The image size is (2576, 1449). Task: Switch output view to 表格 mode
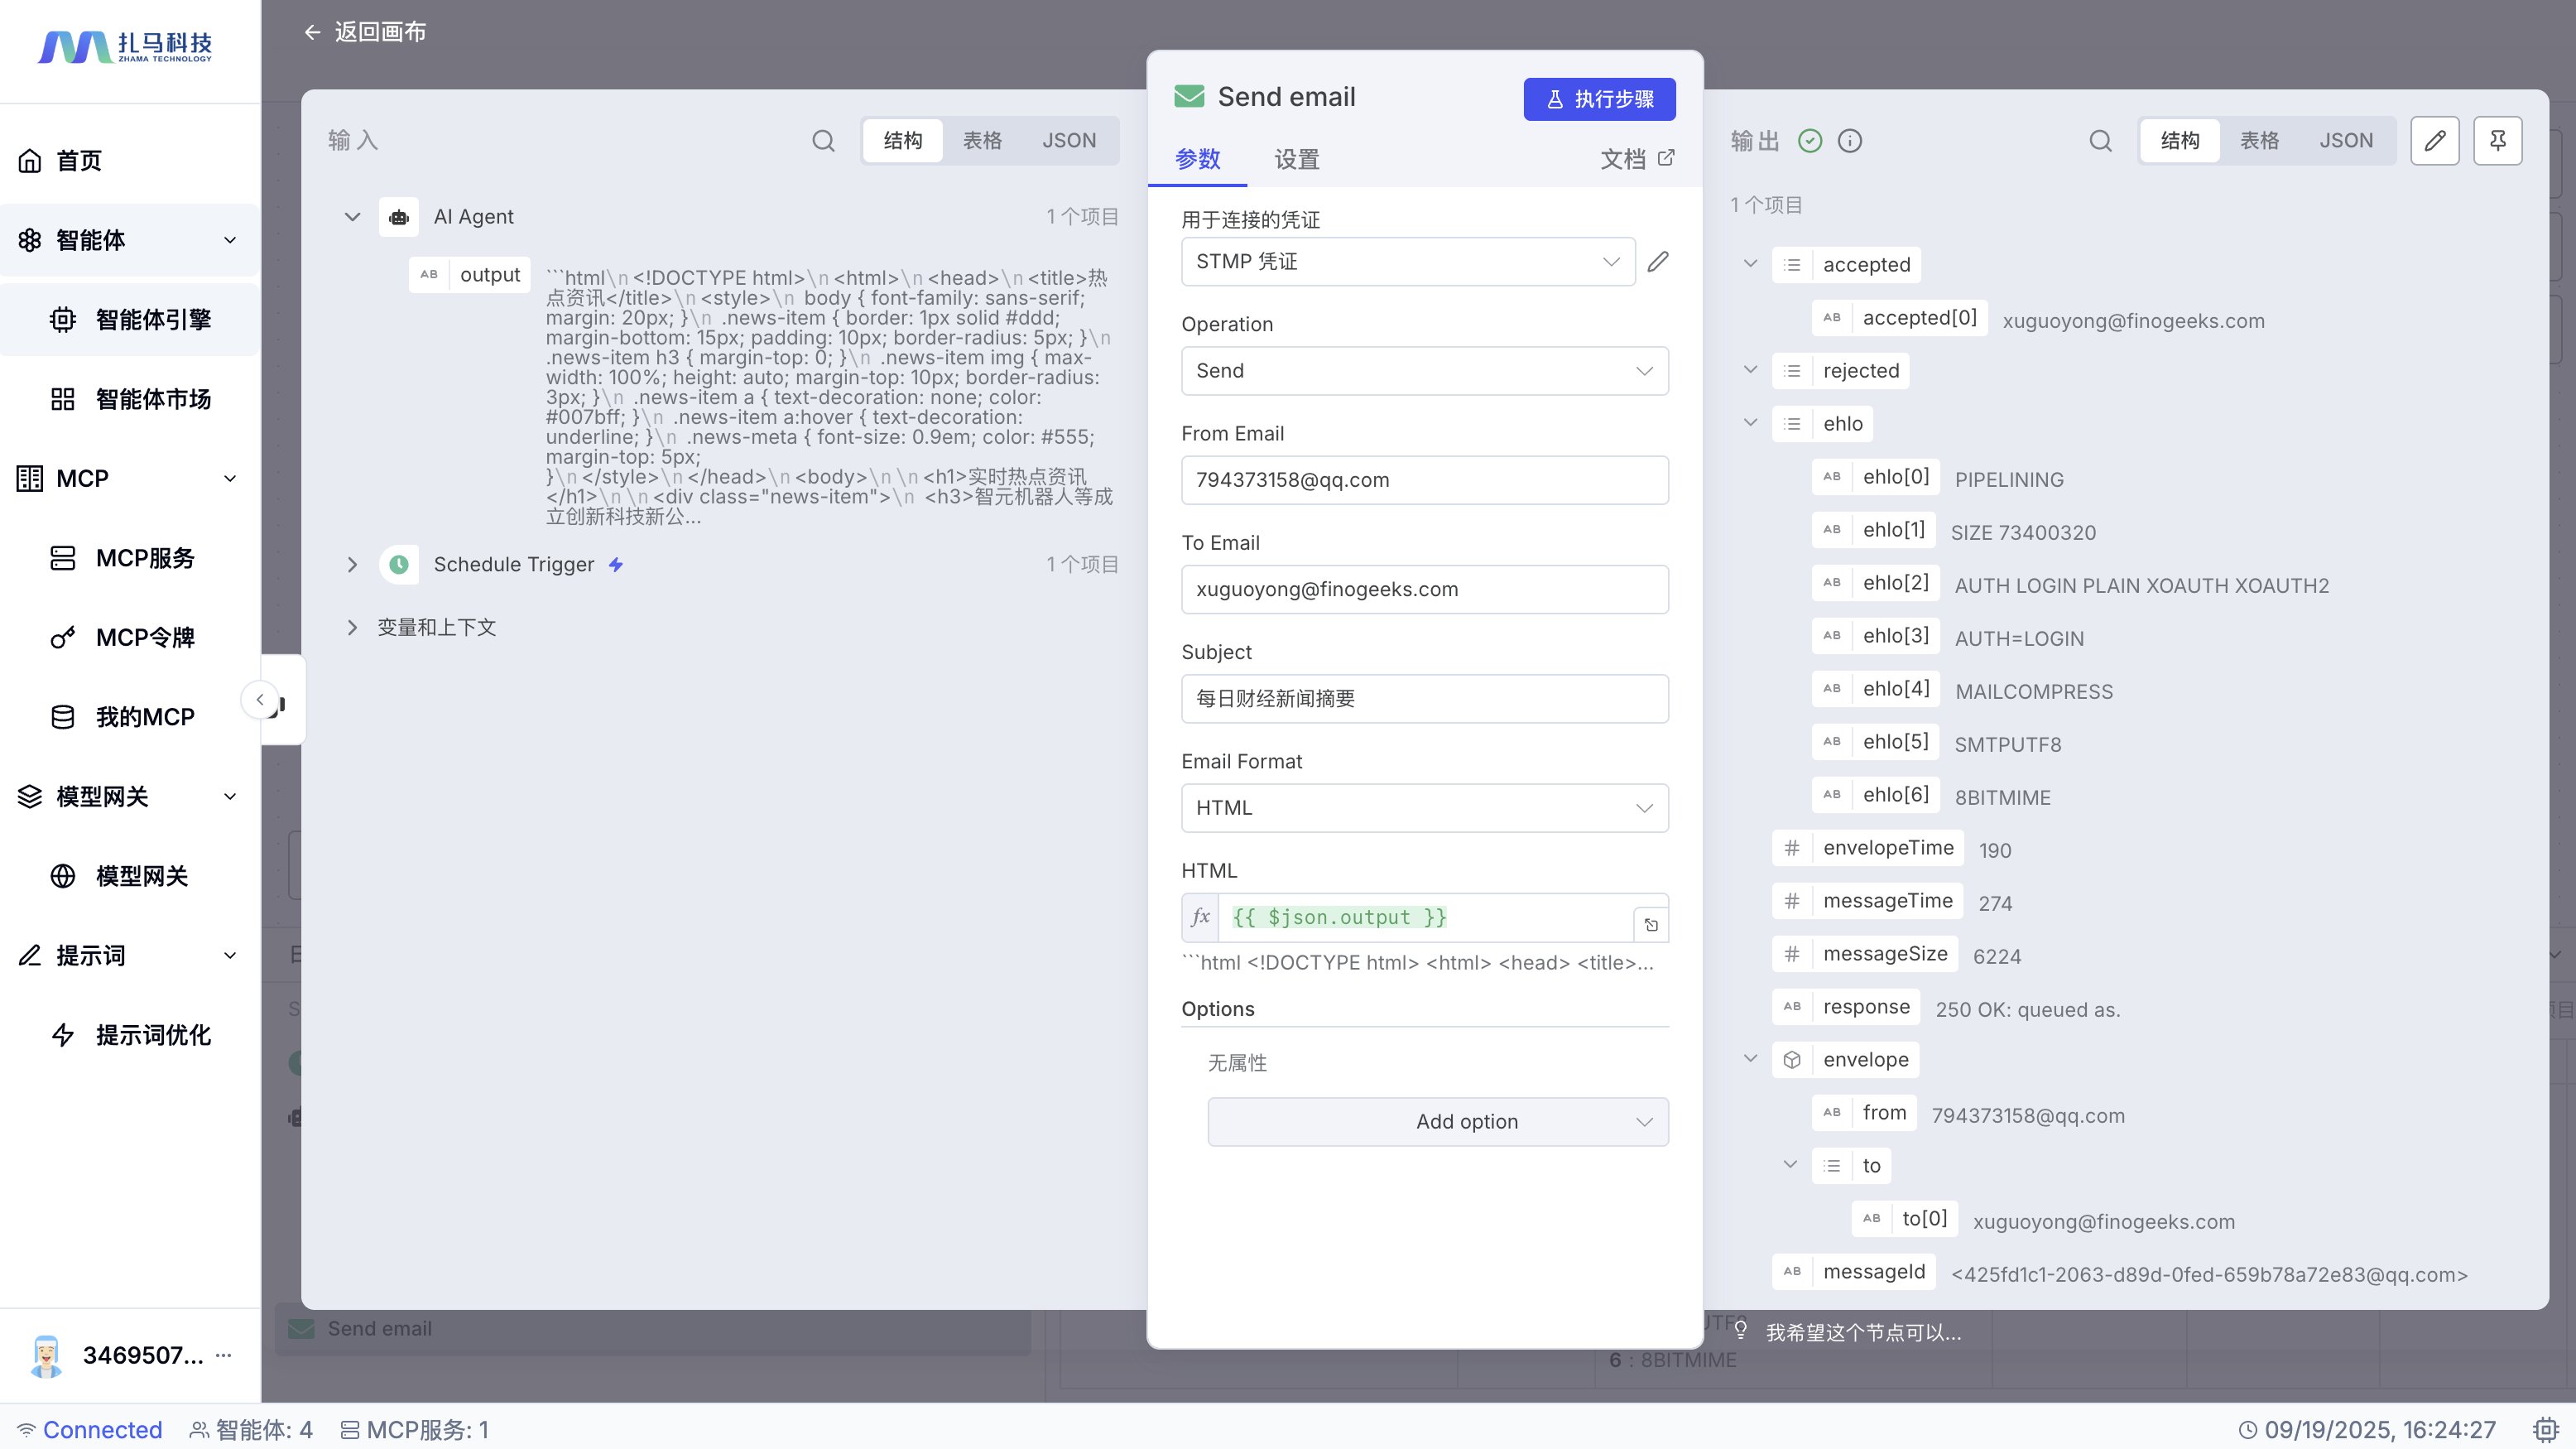(2259, 141)
